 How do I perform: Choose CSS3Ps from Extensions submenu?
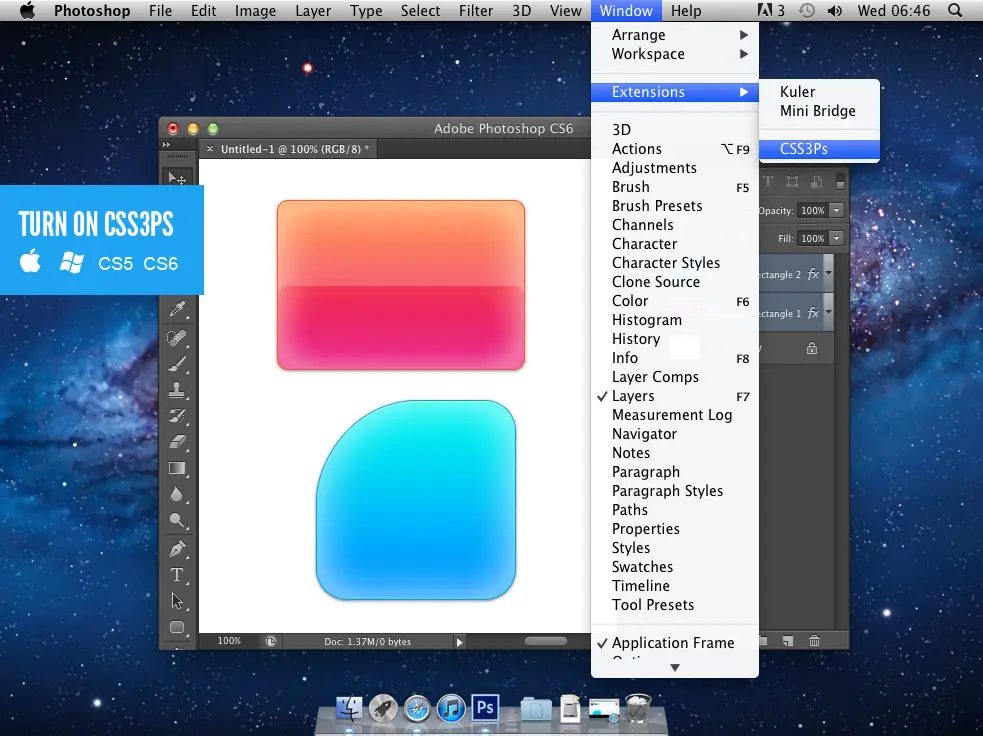pos(819,149)
